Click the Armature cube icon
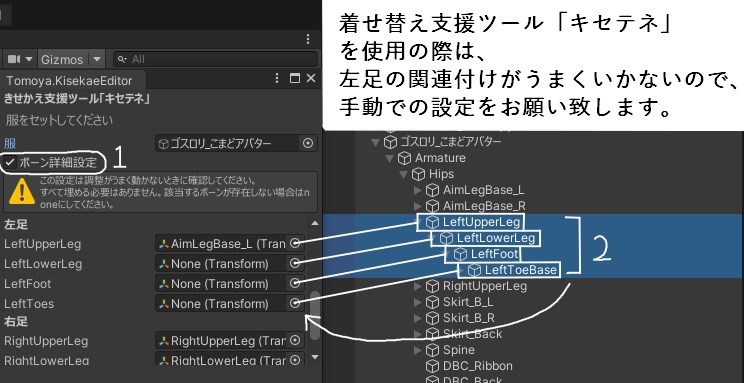The height and width of the screenshot is (383, 744). pyautogui.click(x=404, y=158)
